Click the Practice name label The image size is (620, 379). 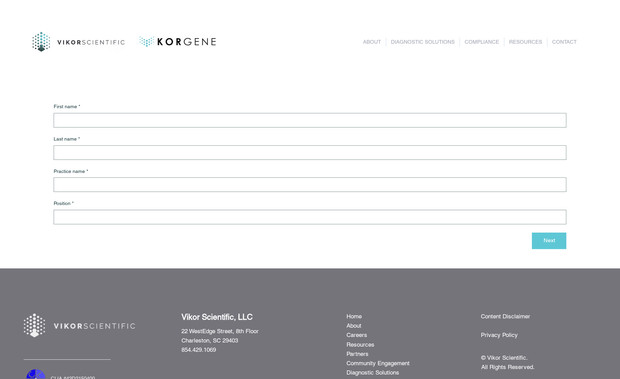coord(71,171)
